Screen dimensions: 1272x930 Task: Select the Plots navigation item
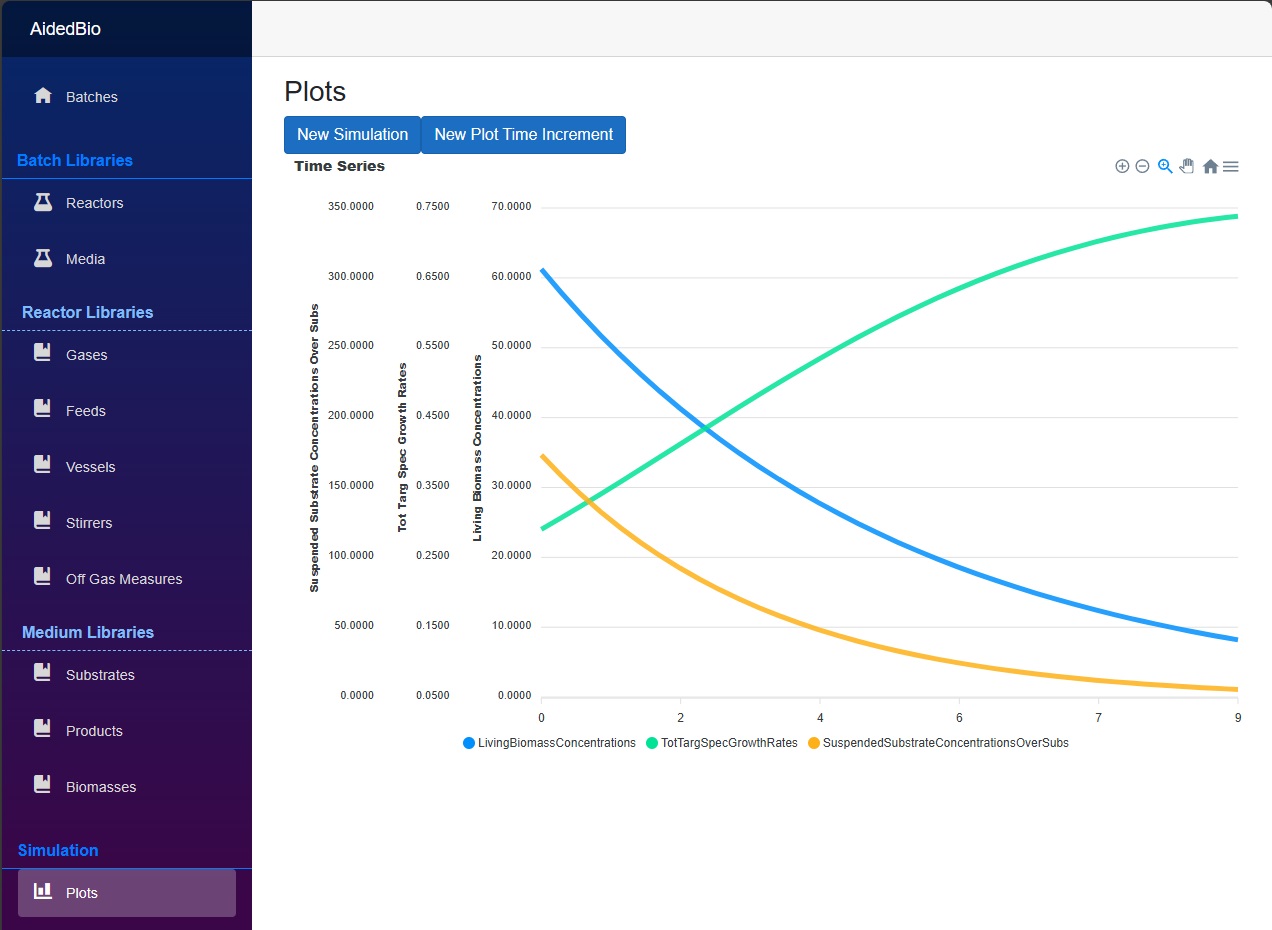(127, 893)
